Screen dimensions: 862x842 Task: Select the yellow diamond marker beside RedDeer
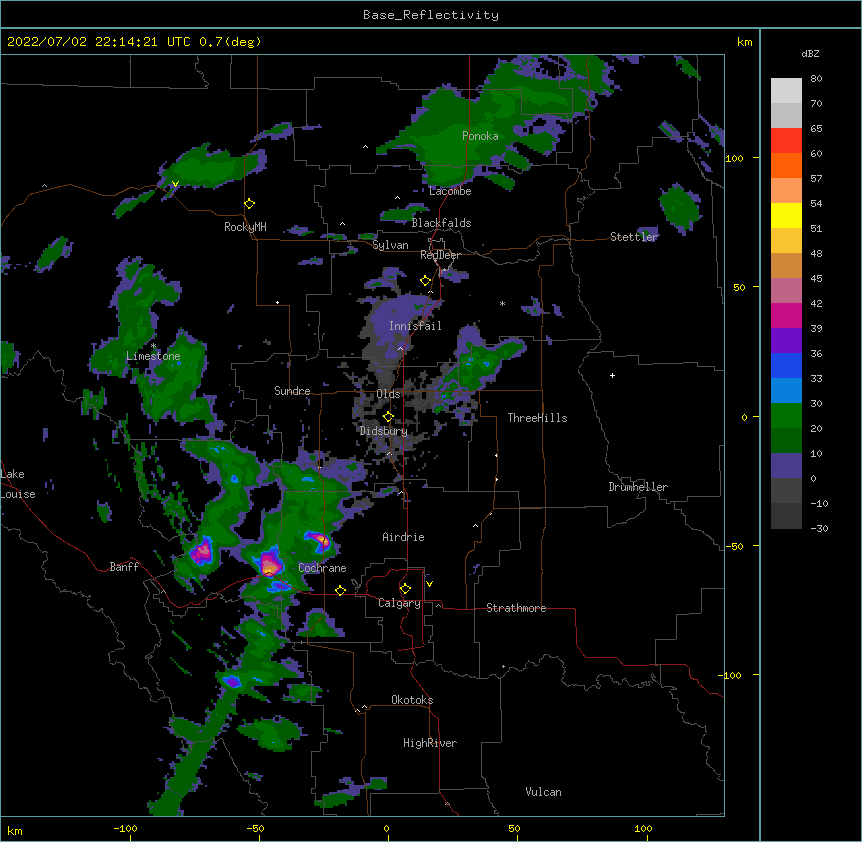426,281
